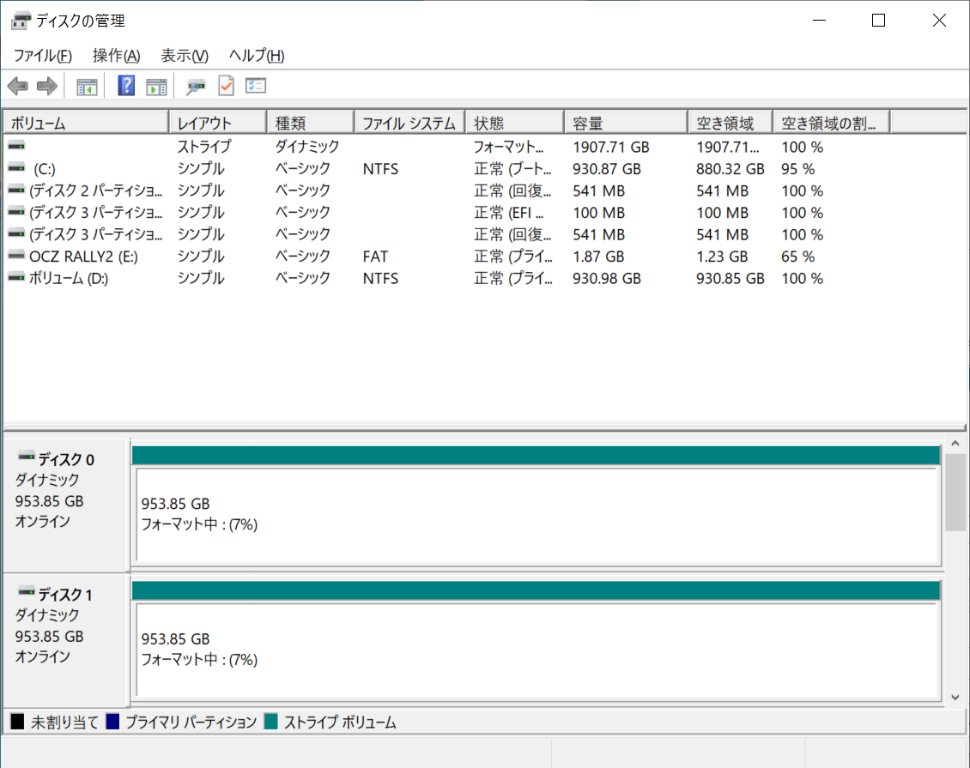Click the Back arrow toolbar icon

point(18,86)
